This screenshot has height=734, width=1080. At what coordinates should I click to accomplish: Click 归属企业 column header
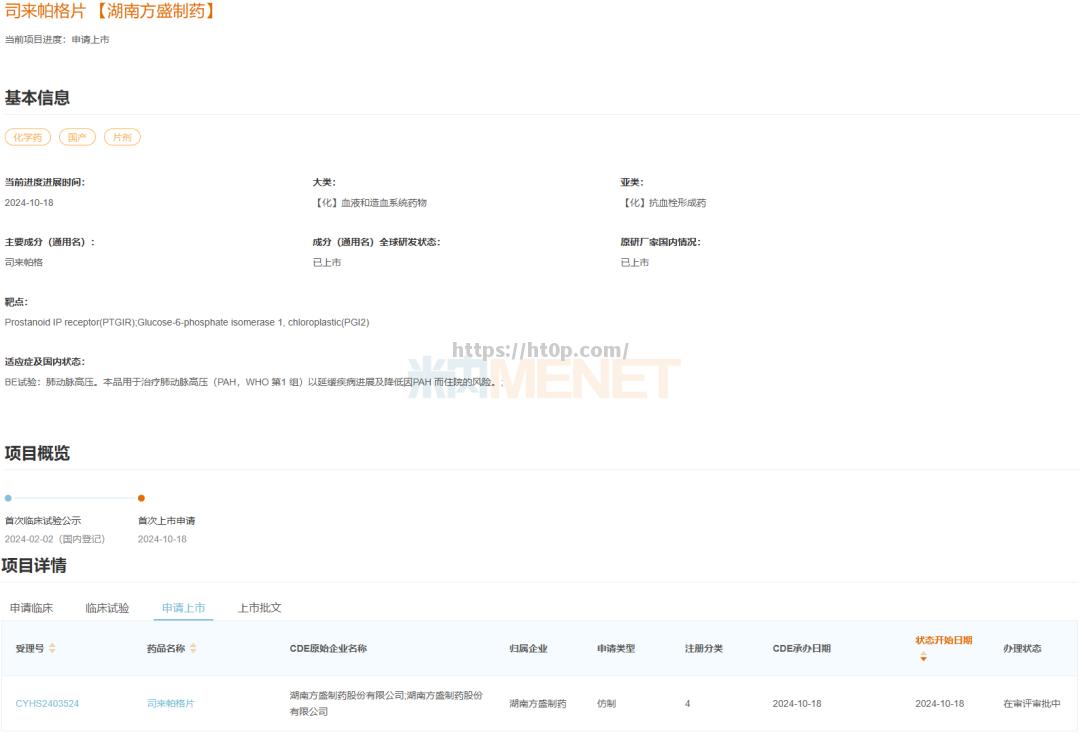coord(528,649)
